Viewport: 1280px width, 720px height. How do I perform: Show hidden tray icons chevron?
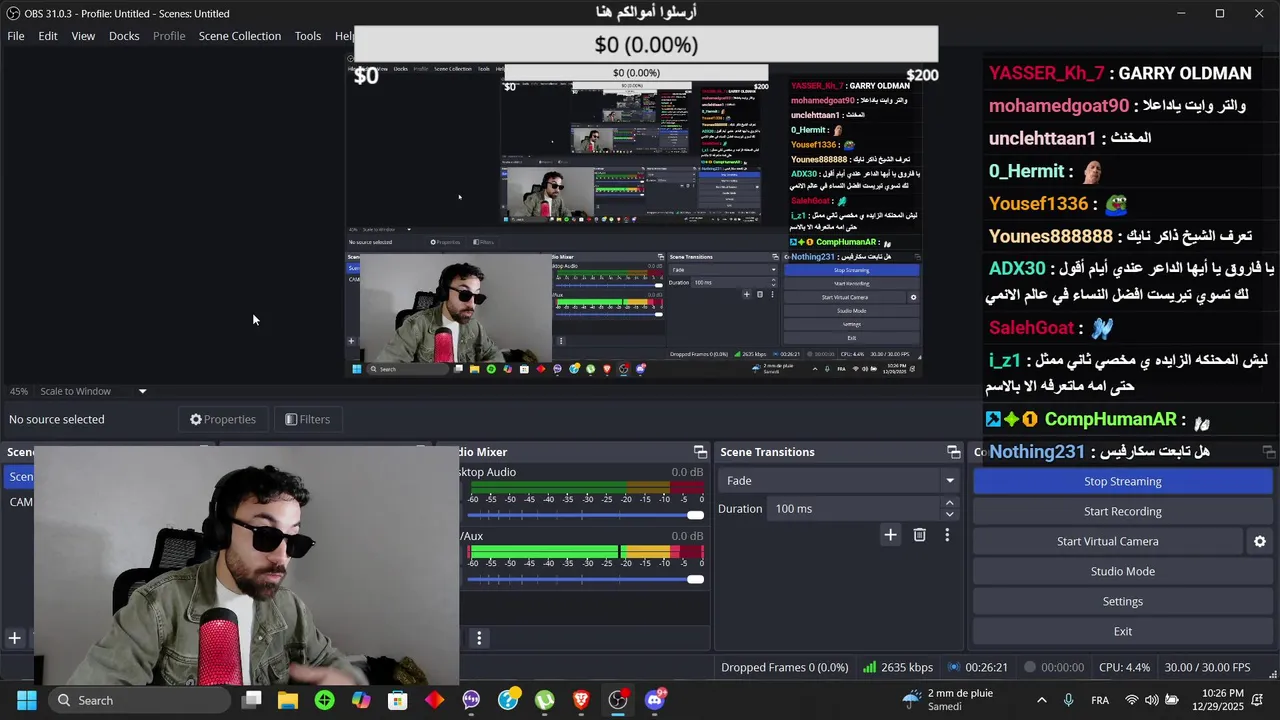point(1042,700)
